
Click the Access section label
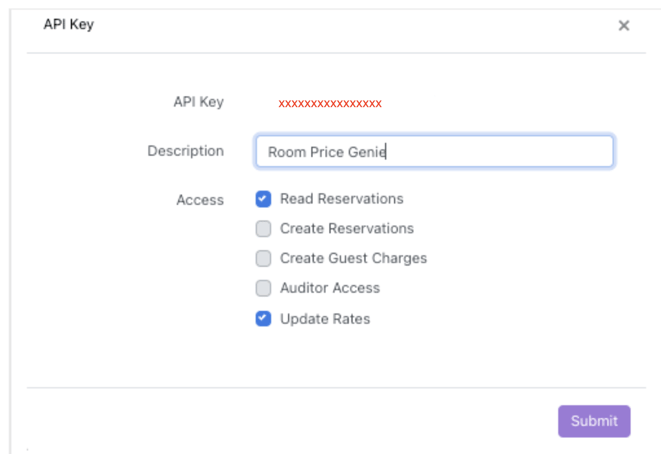coord(200,200)
